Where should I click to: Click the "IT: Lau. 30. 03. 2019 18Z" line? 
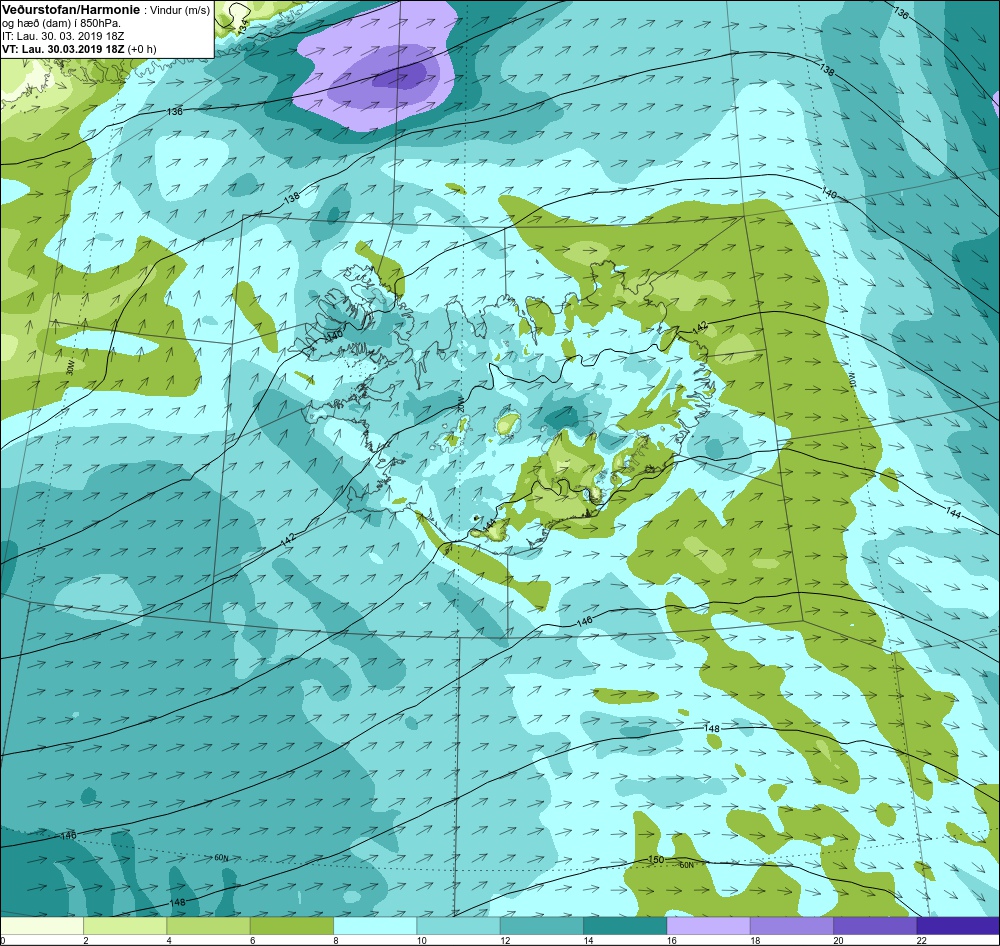click(x=62, y=36)
